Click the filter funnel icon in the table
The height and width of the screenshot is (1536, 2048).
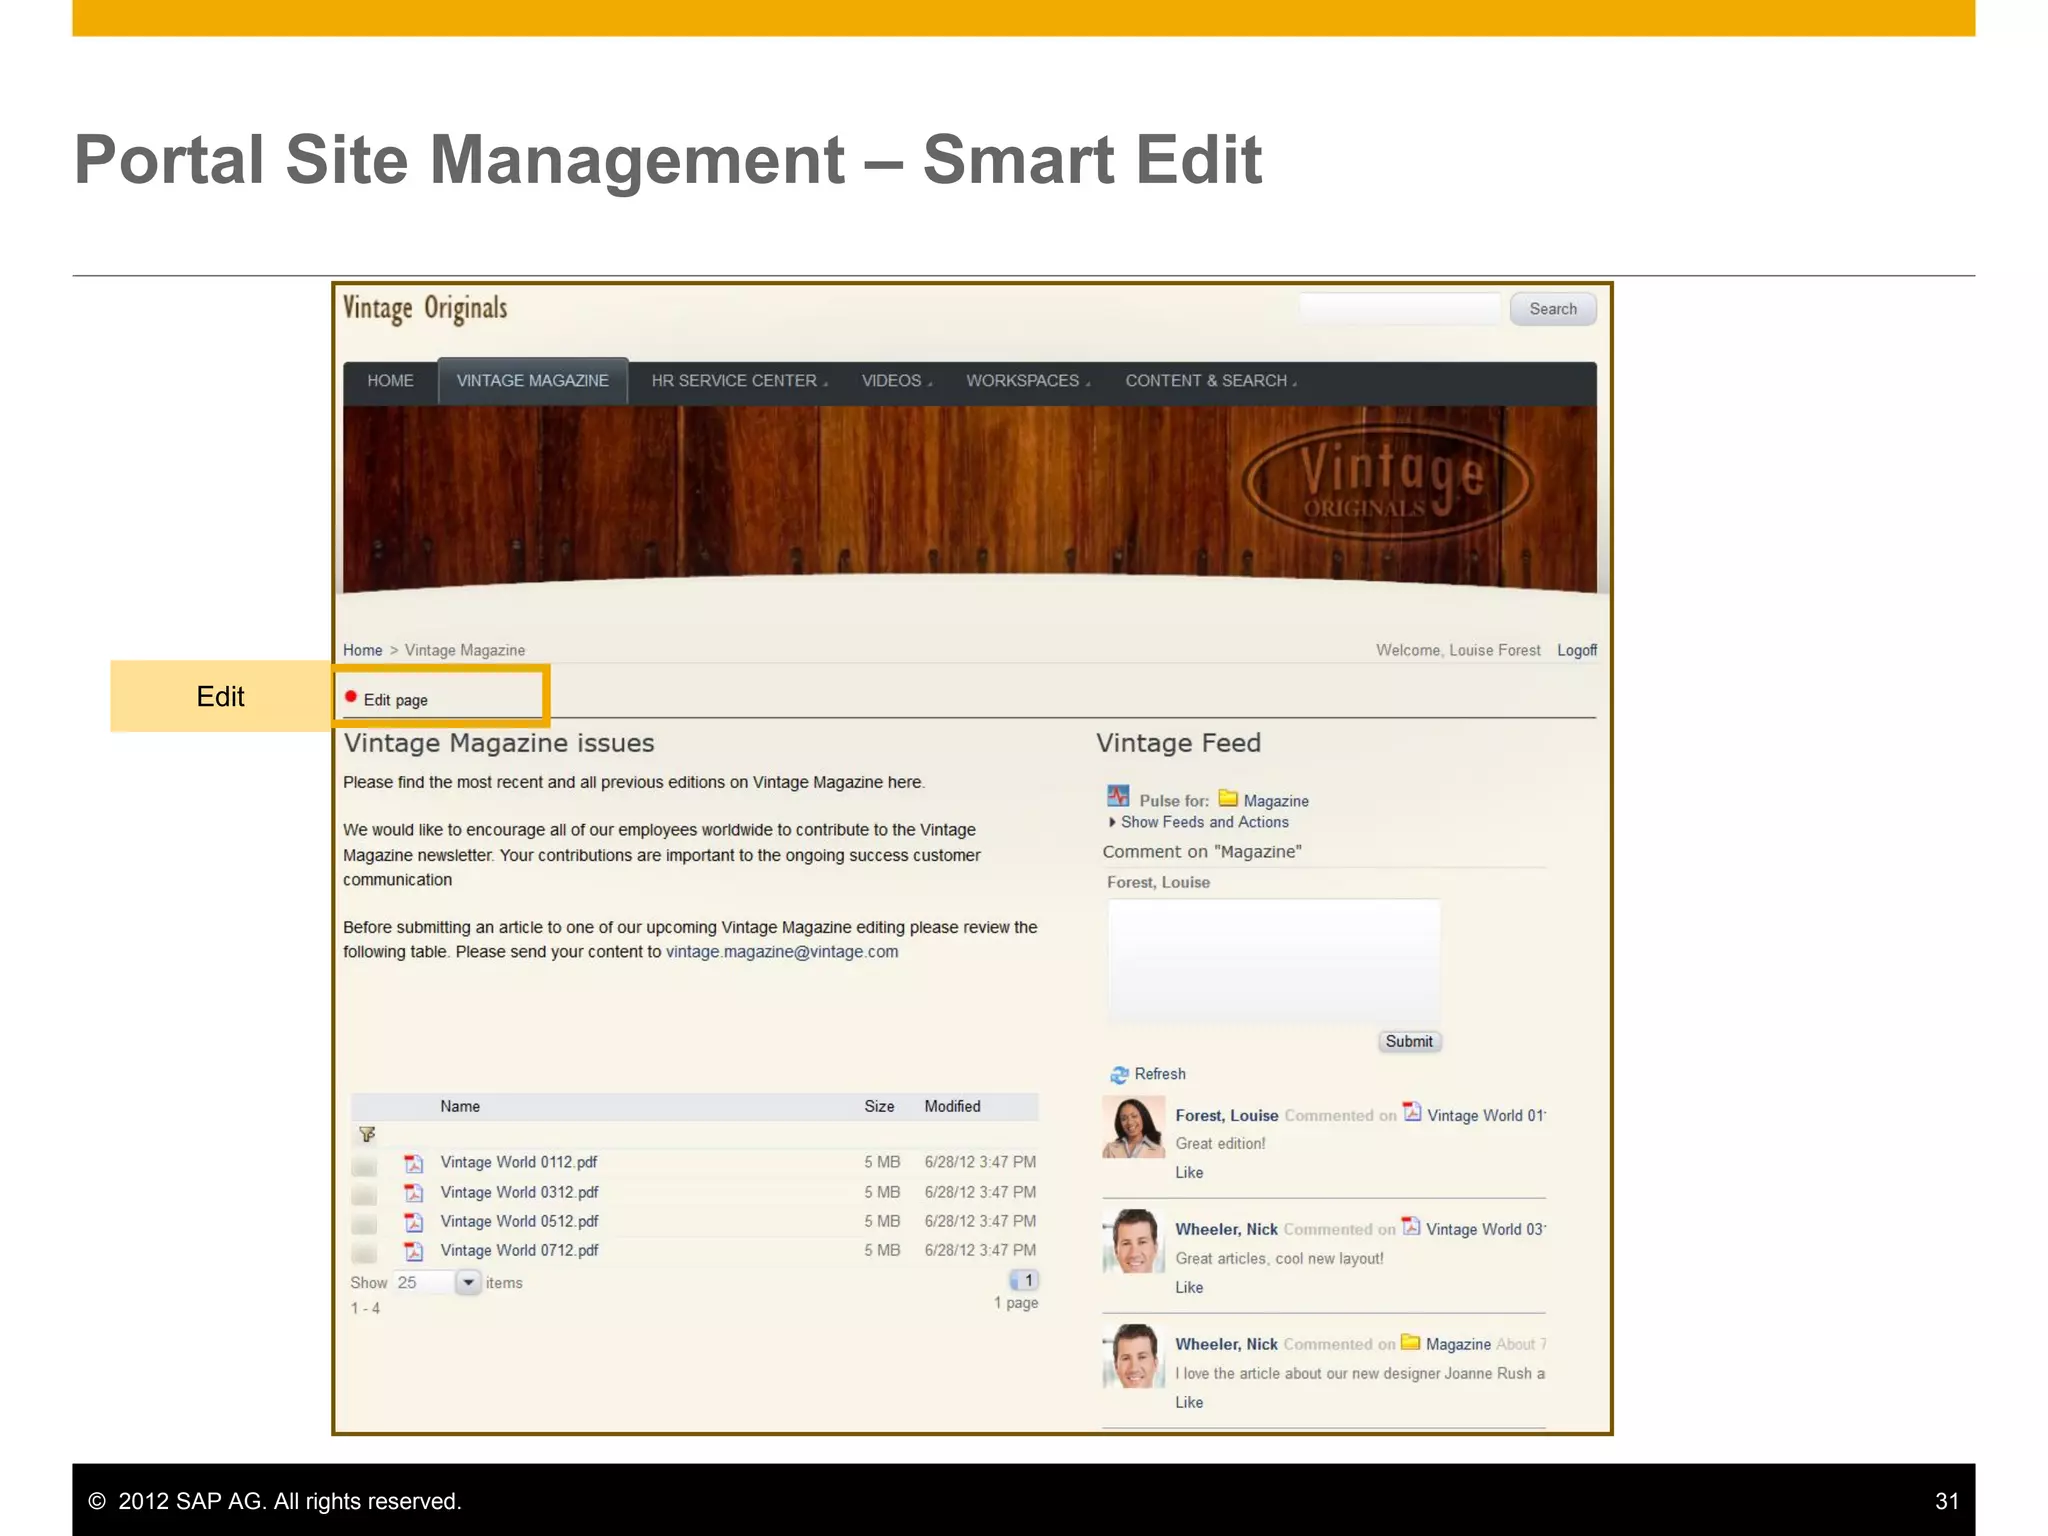coord(367,1134)
